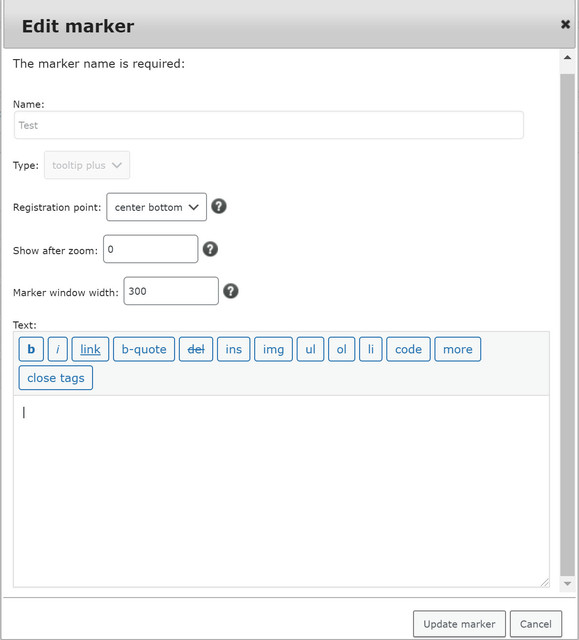The width and height of the screenshot is (579, 640).
Task: Insert del strikethrough tag
Action: [x=196, y=349]
